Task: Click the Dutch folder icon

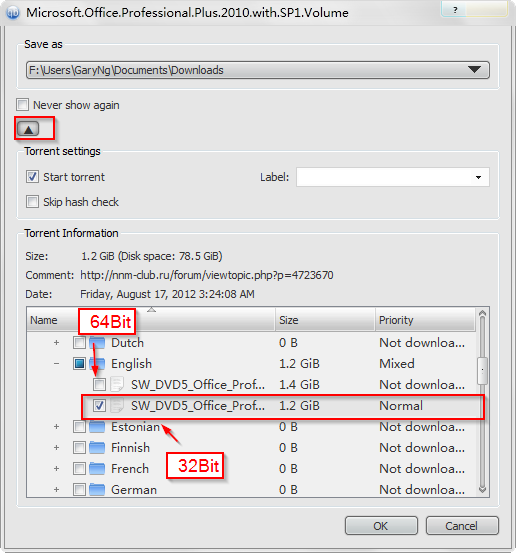Action: coord(97,343)
